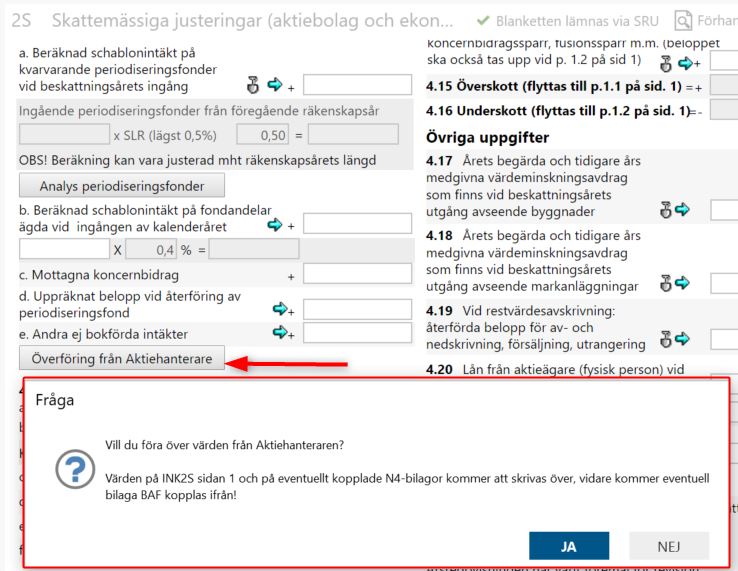The height and width of the screenshot is (571, 738).
Task: Click 'Blanketten lämnas via SRU' status text
Action: (577, 21)
